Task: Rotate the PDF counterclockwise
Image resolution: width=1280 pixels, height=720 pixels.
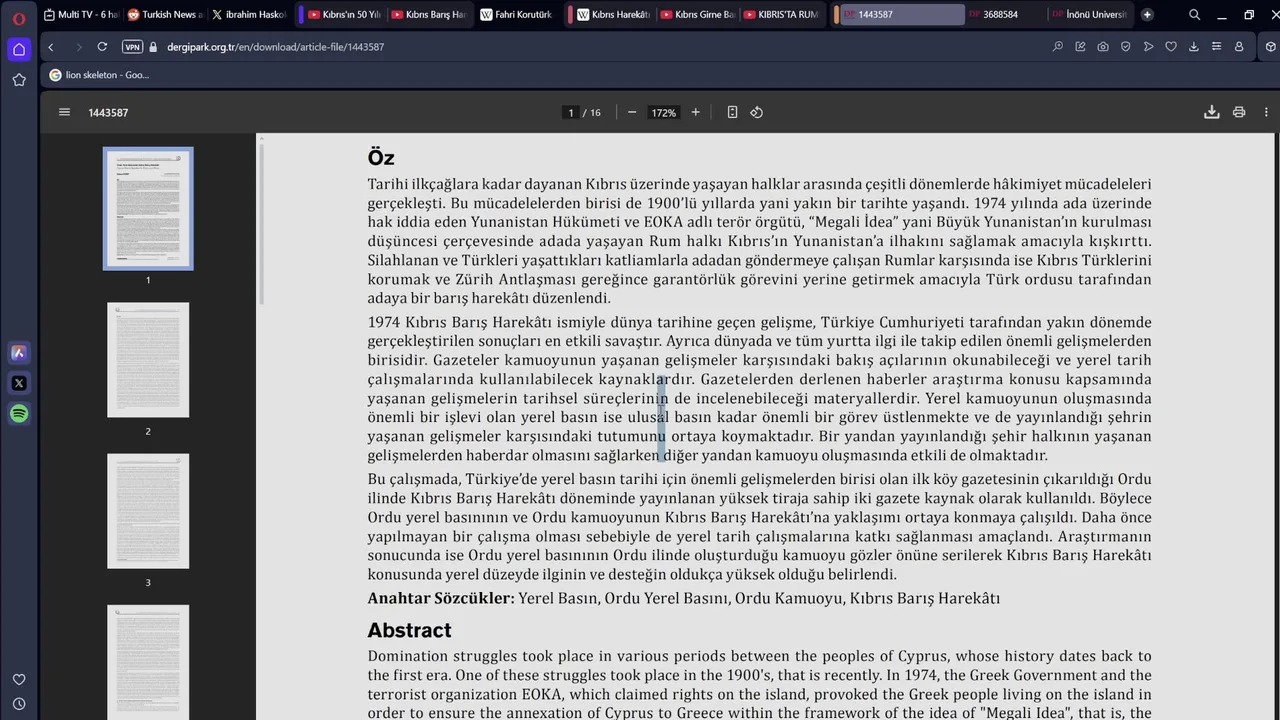Action: pyautogui.click(x=757, y=112)
